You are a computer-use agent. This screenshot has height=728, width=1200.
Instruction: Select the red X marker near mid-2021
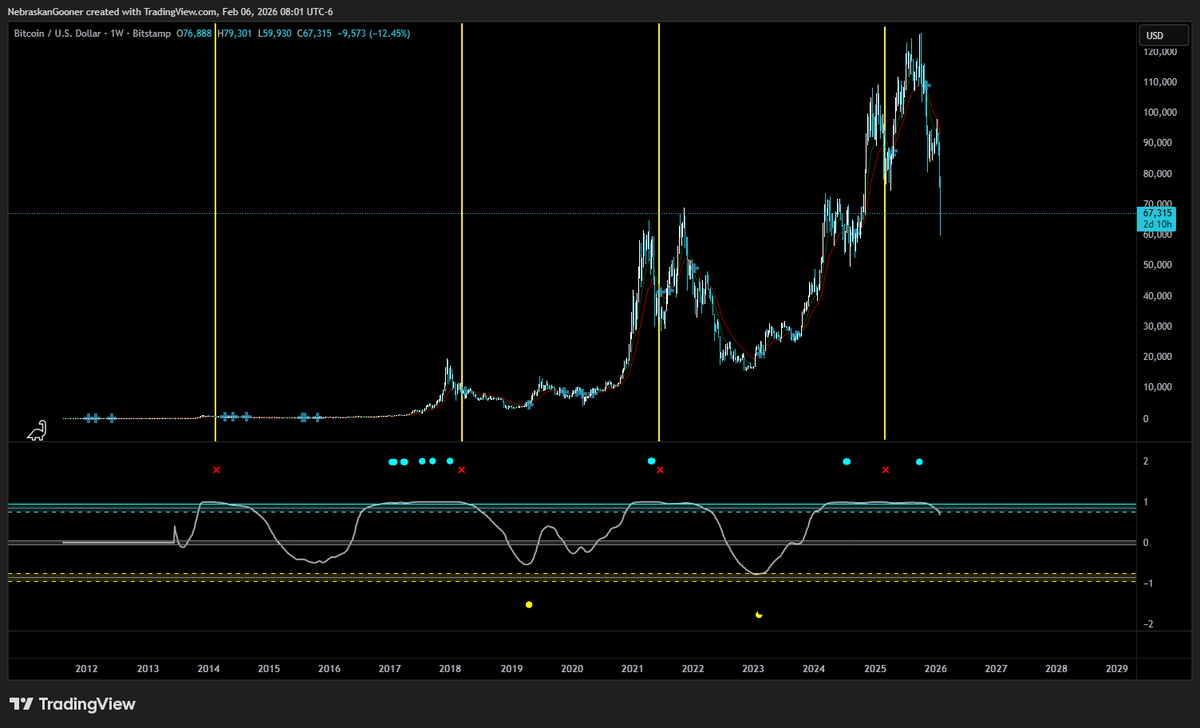click(x=660, y=469)
